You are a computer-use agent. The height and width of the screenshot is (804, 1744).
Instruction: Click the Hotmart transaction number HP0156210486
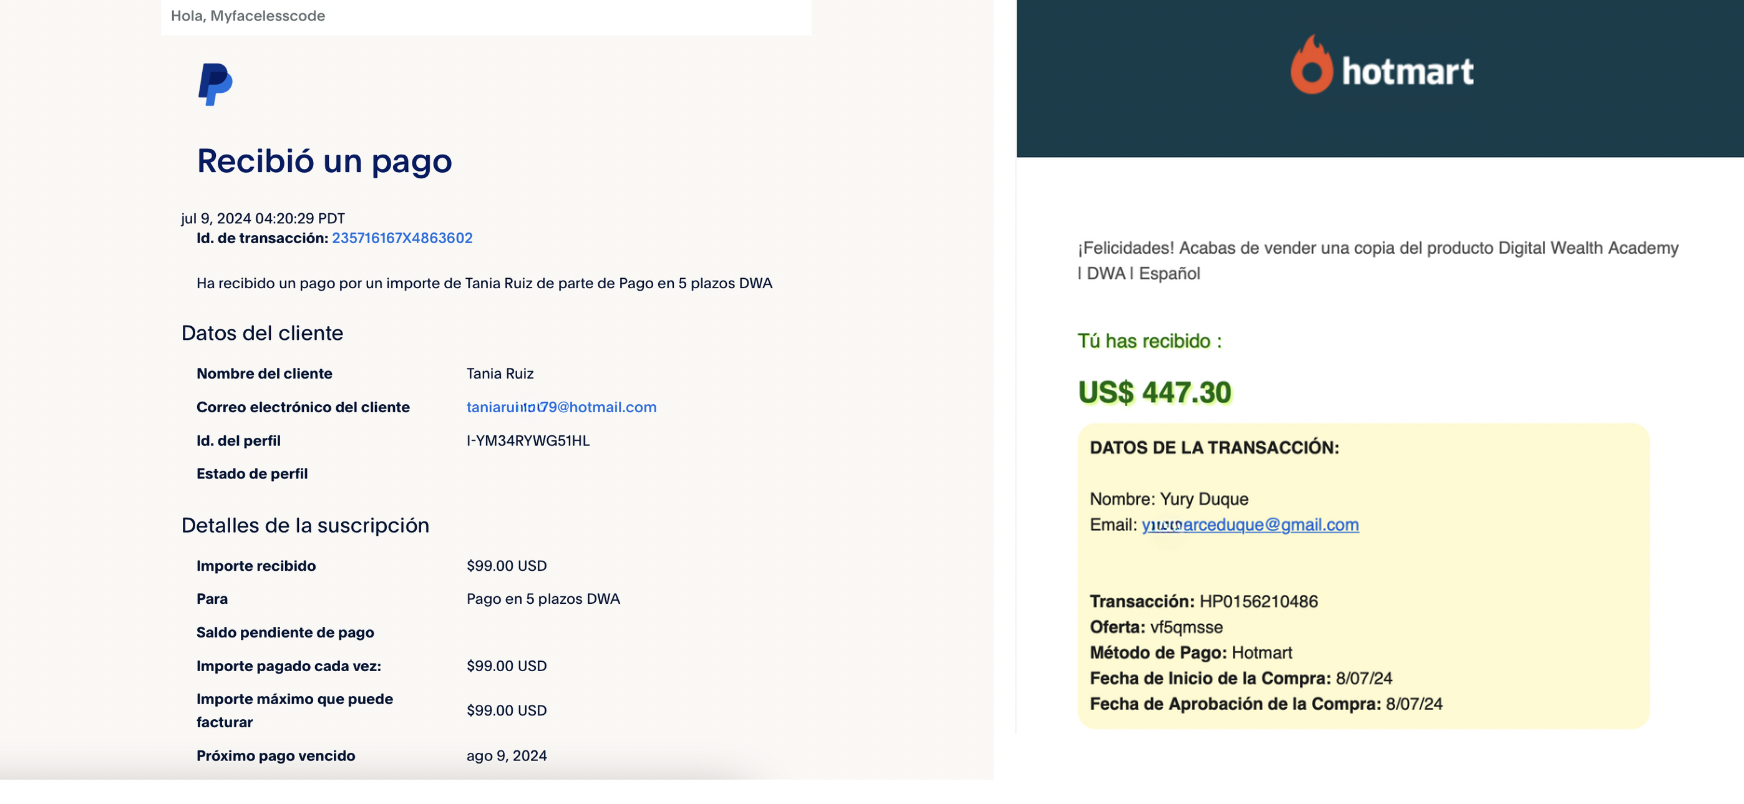[1258, 602]
